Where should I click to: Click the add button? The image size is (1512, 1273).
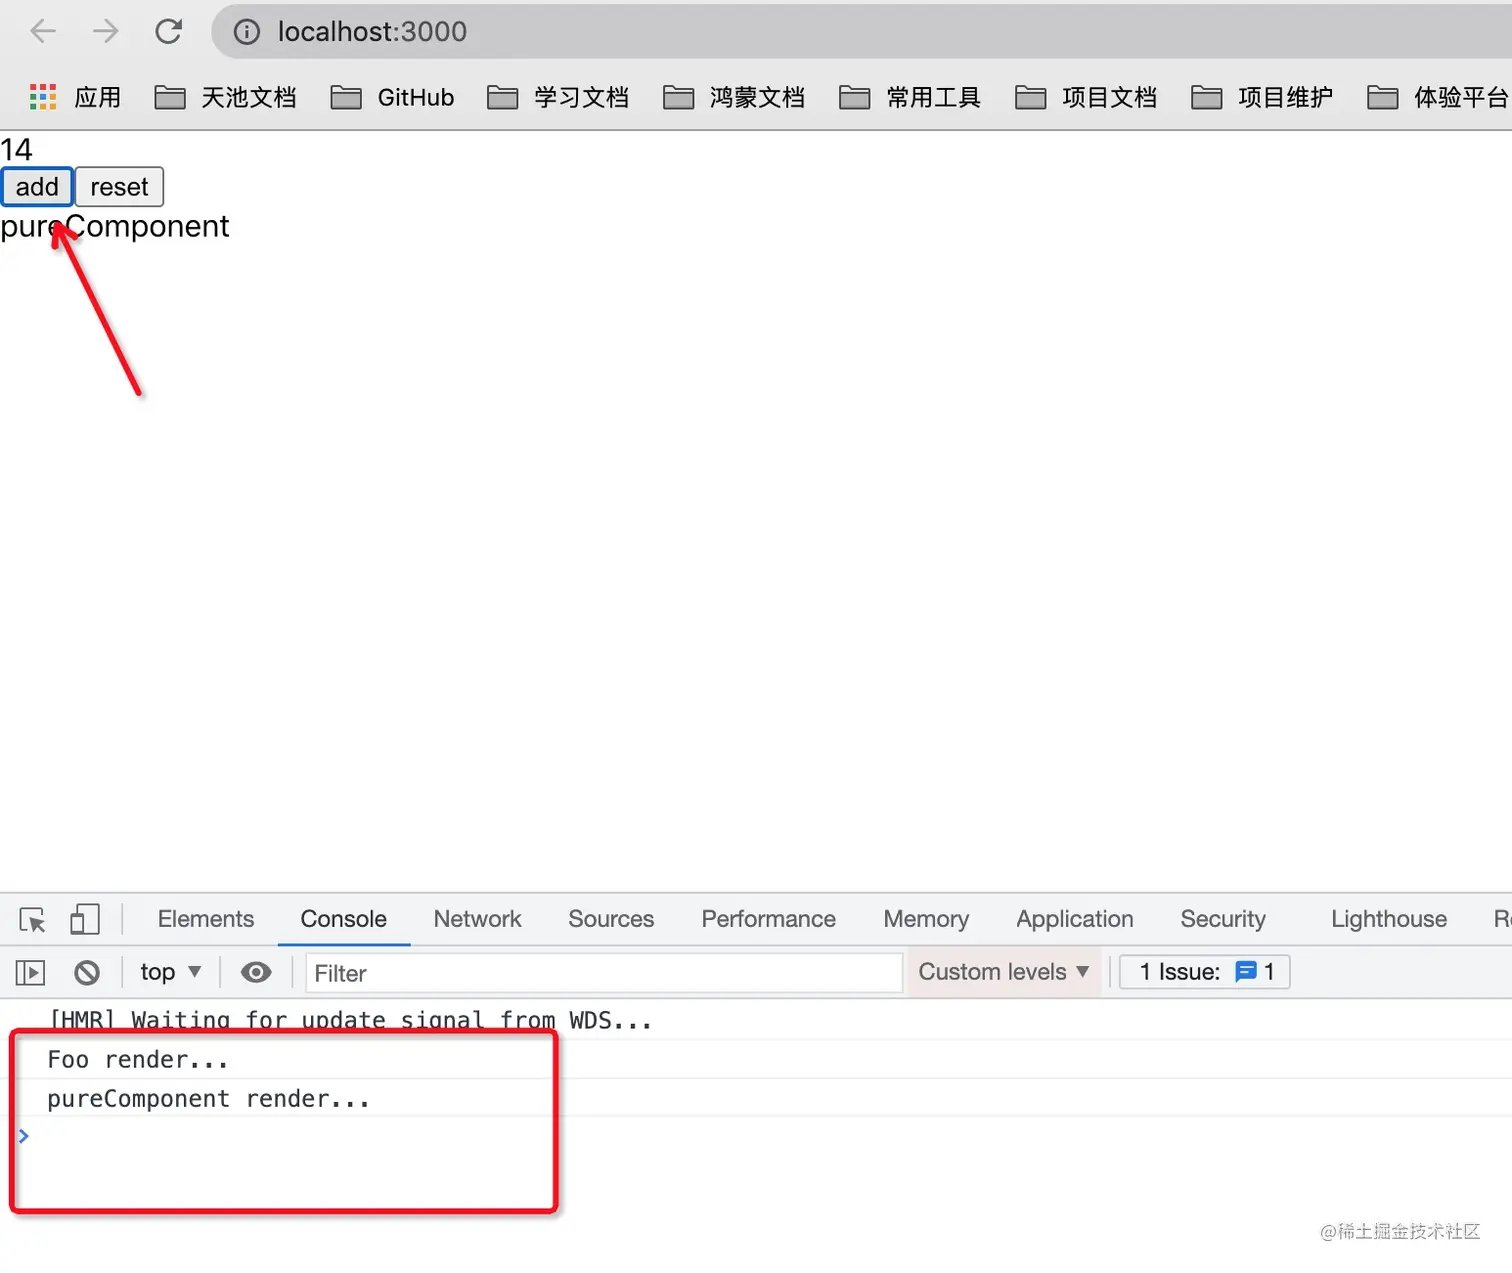coord(37,187)
